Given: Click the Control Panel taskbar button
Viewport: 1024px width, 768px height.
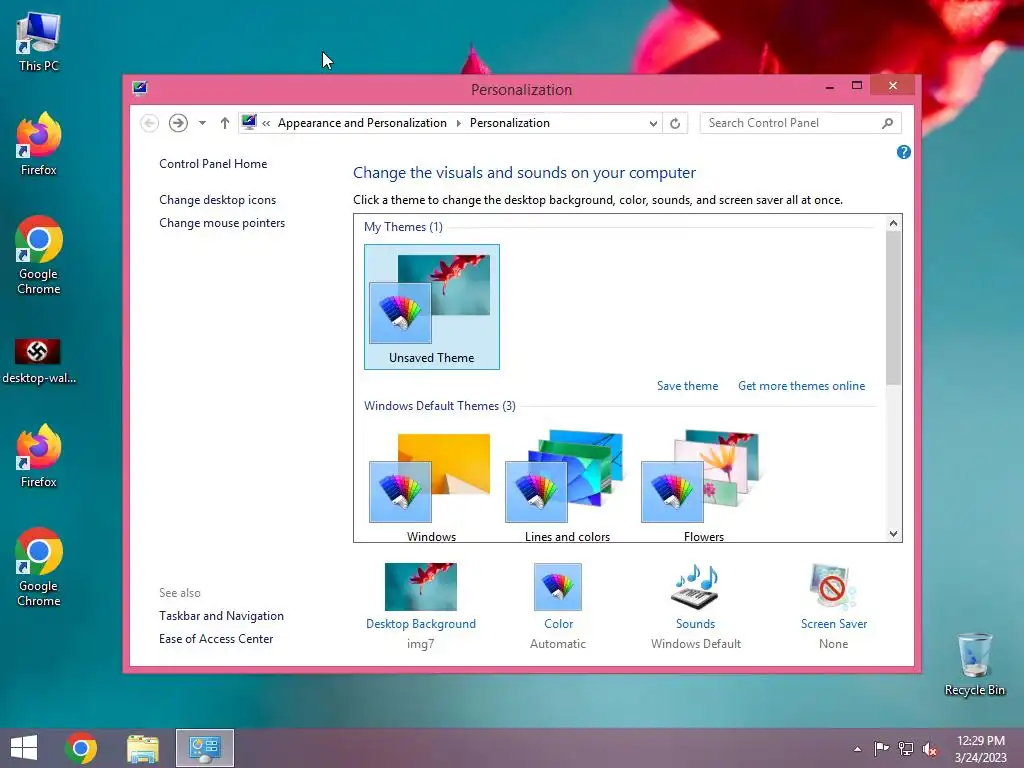Looking at the screenshot, I should (x=204, y=748).
